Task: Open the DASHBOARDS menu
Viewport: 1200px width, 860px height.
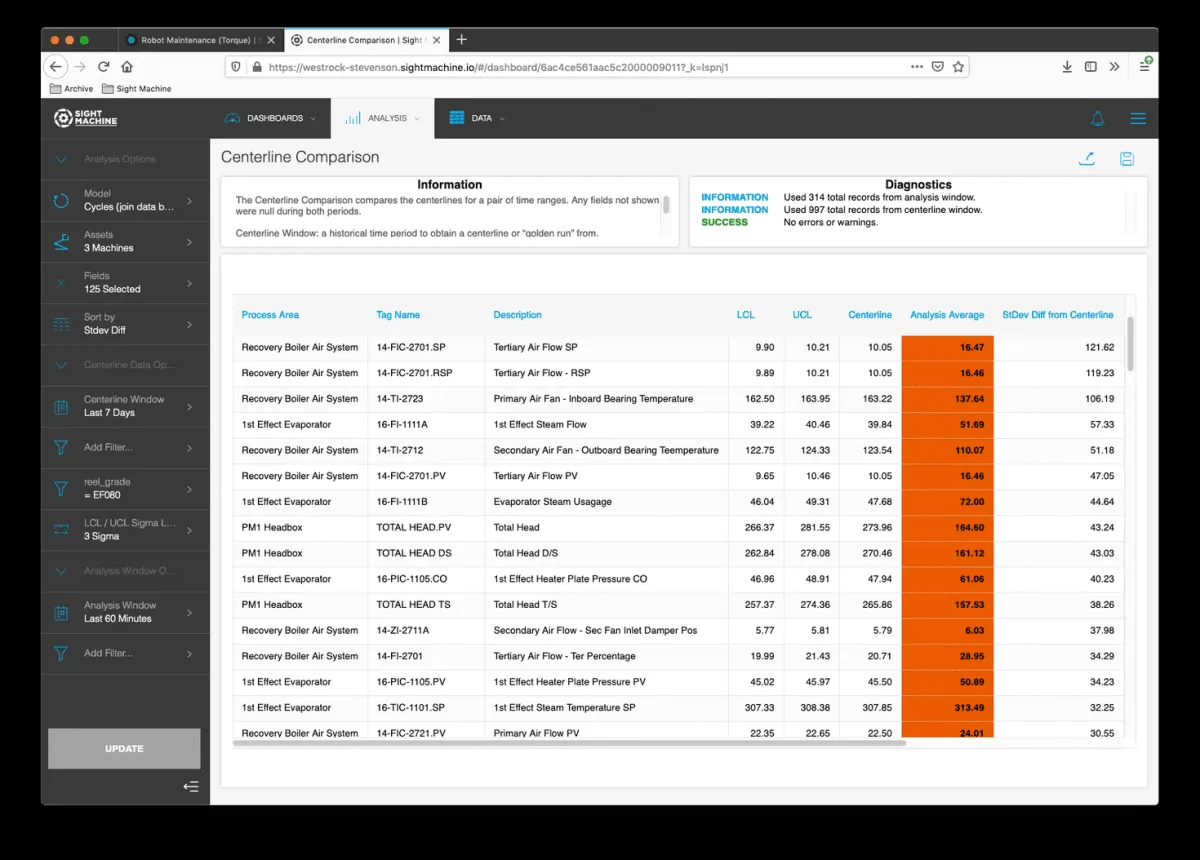Action: click(270, 118)
